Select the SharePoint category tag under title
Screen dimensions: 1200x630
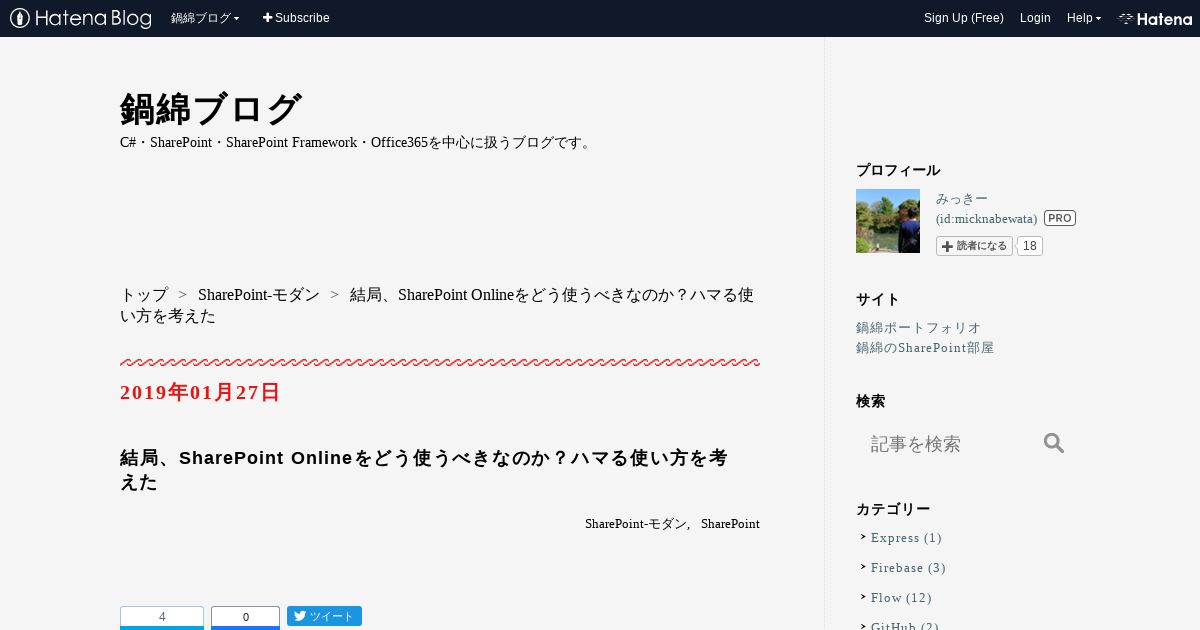pos(730,524)
